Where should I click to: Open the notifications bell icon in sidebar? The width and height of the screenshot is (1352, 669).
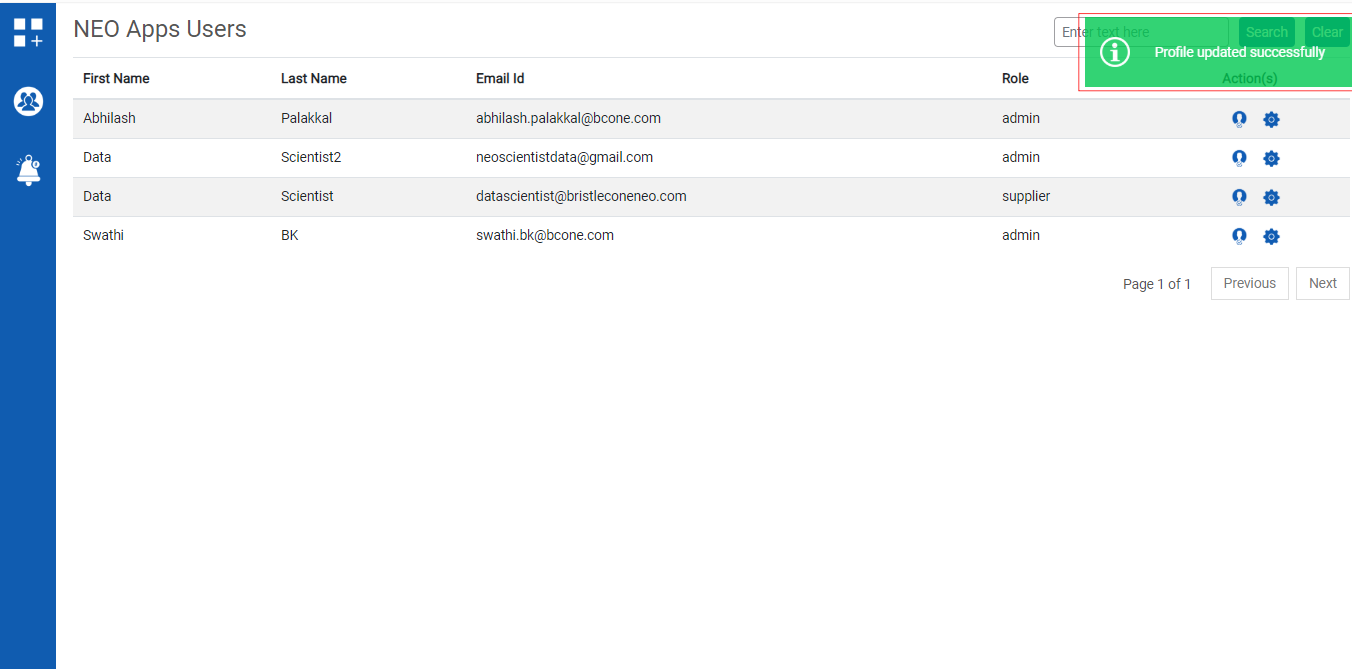point(28,170)
